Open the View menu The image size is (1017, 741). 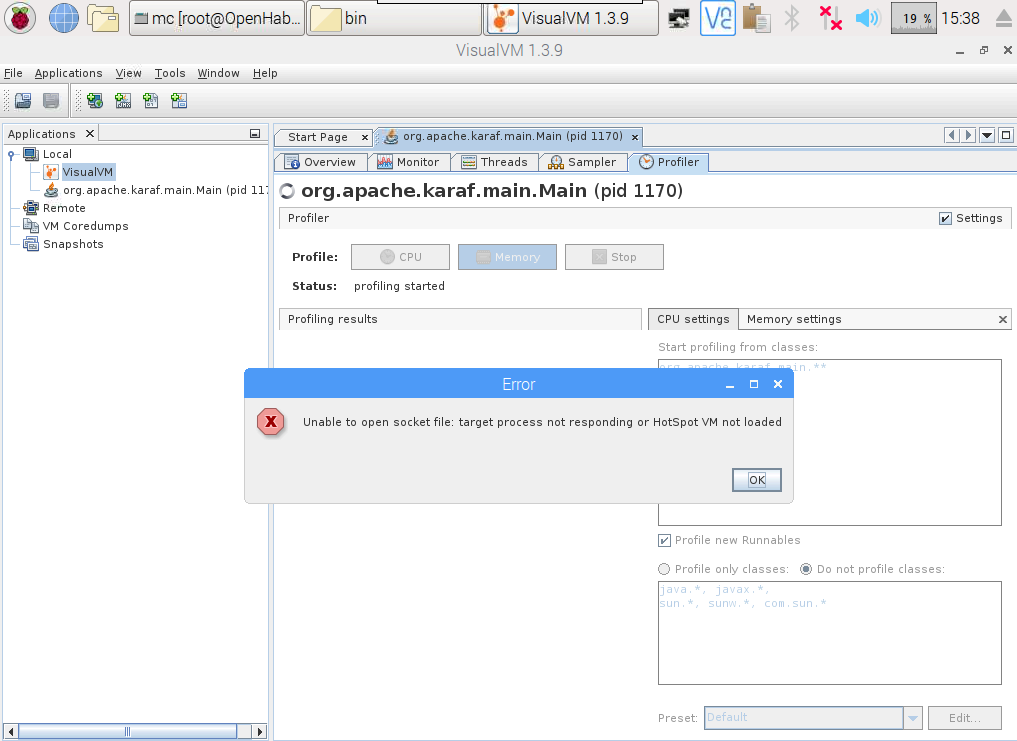click(128, 73)
